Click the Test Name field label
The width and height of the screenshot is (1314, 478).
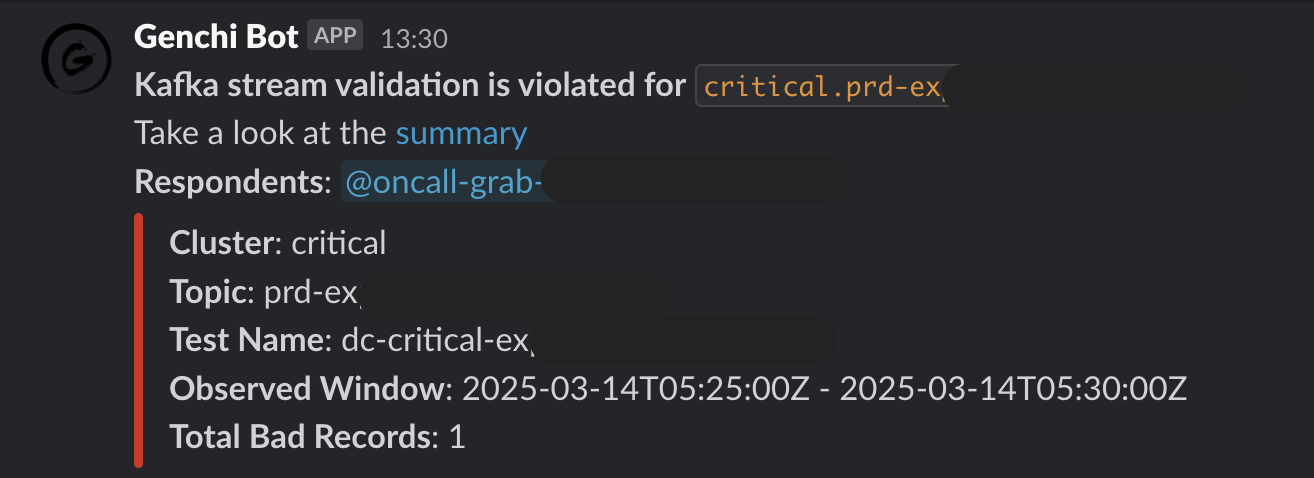tap(249, 340)
